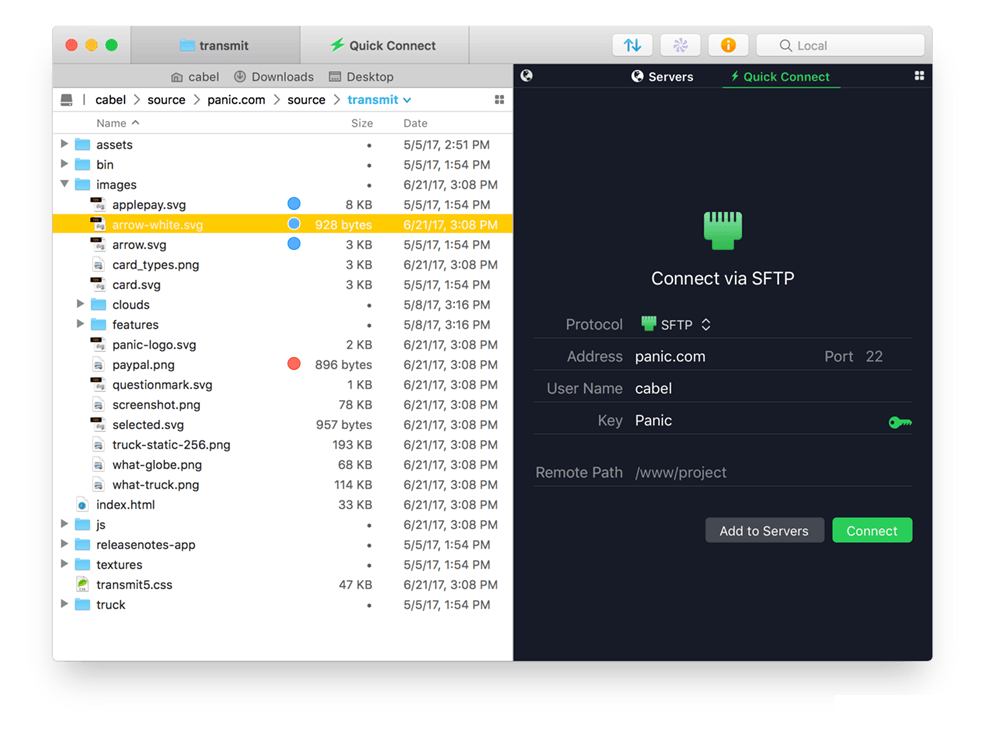Click the transmit5.css file icon

tap(82, 584)
